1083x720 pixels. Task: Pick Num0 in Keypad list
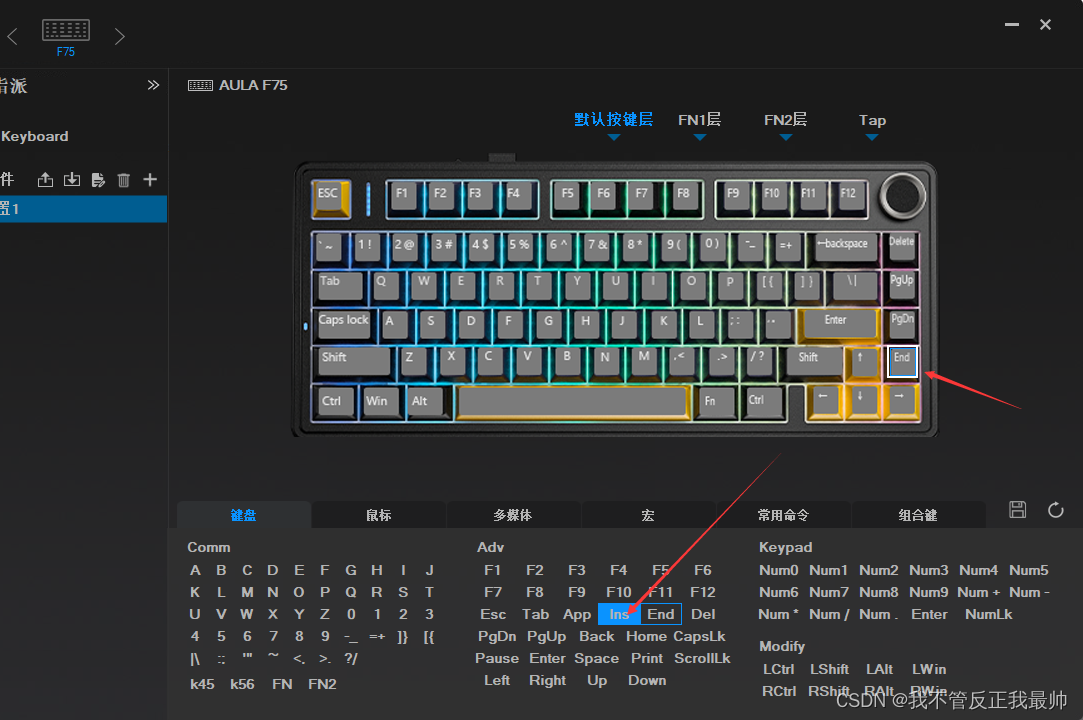[x=778, y=570]
